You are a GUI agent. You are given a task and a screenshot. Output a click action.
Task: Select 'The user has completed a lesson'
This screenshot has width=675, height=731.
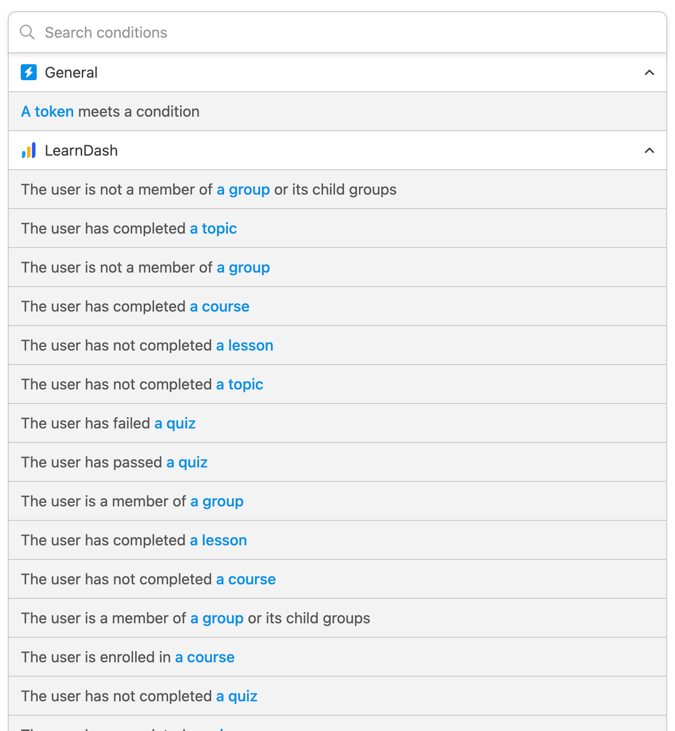(338, 540)
